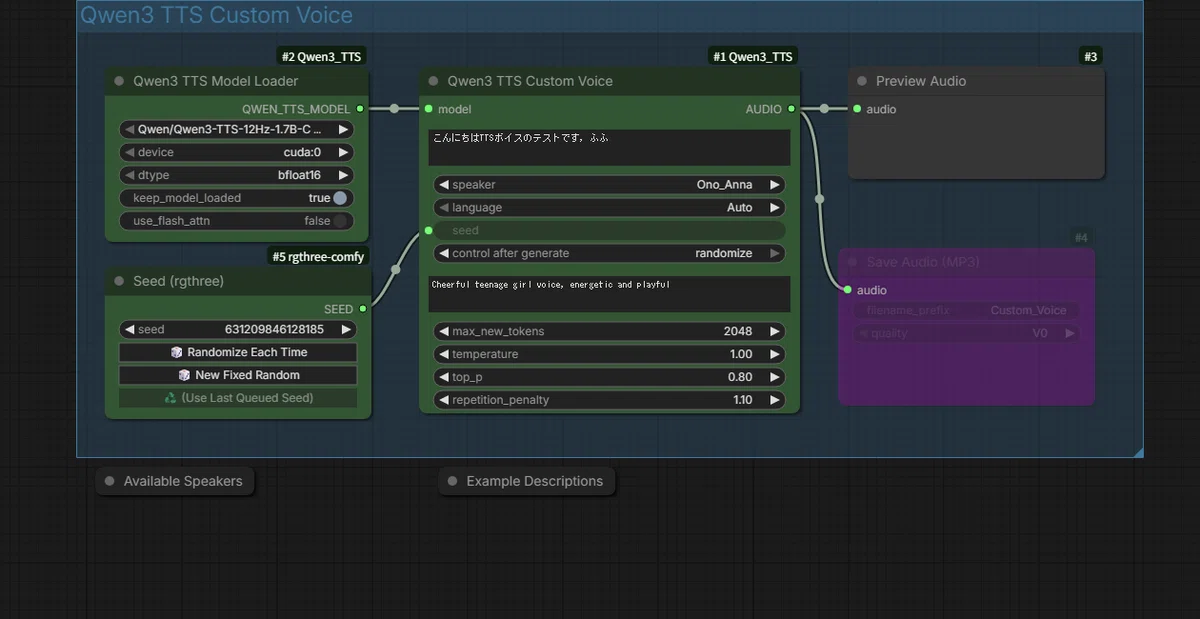This screenshot has height=619, width=1200.
Task: Toggle use_flash_attn switch
Action: 341,221
